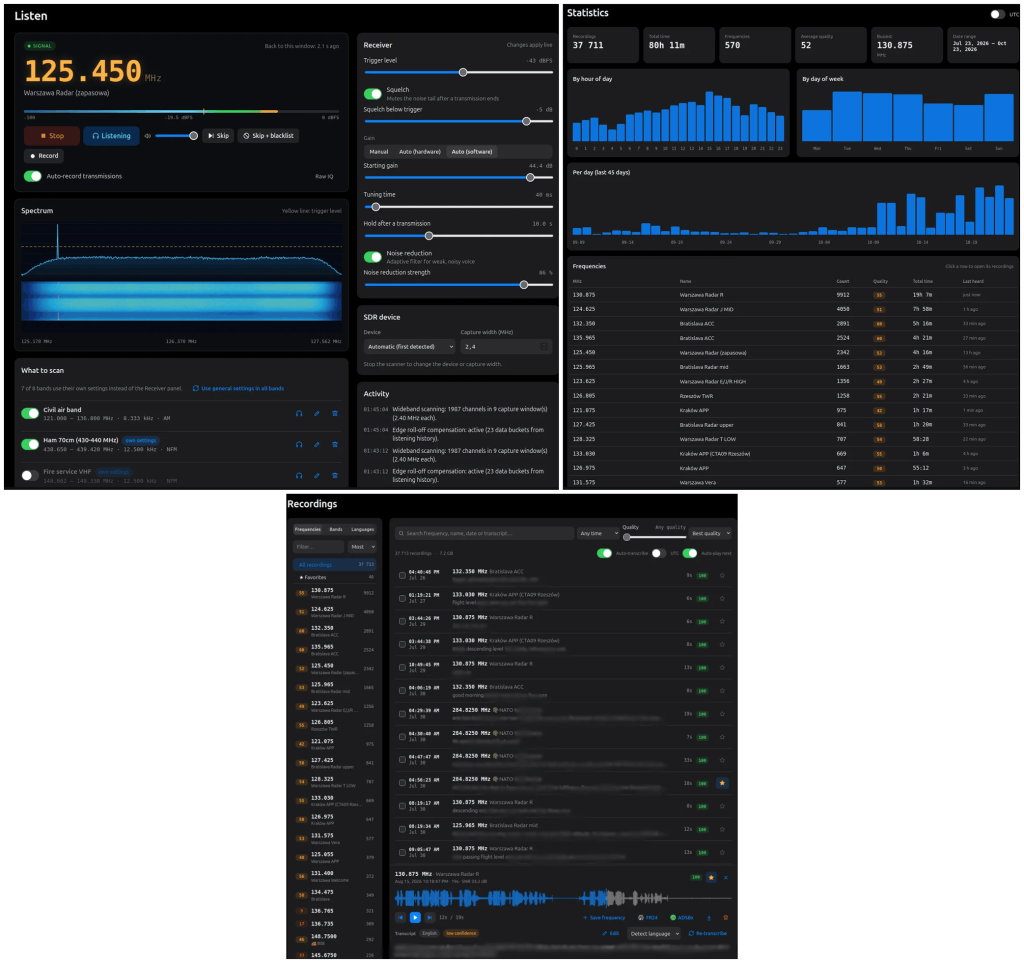Image resolution: width=1024 pixels, height=963 pixels.
Task: Open FR24 for this recording
Action: point(648,917)
